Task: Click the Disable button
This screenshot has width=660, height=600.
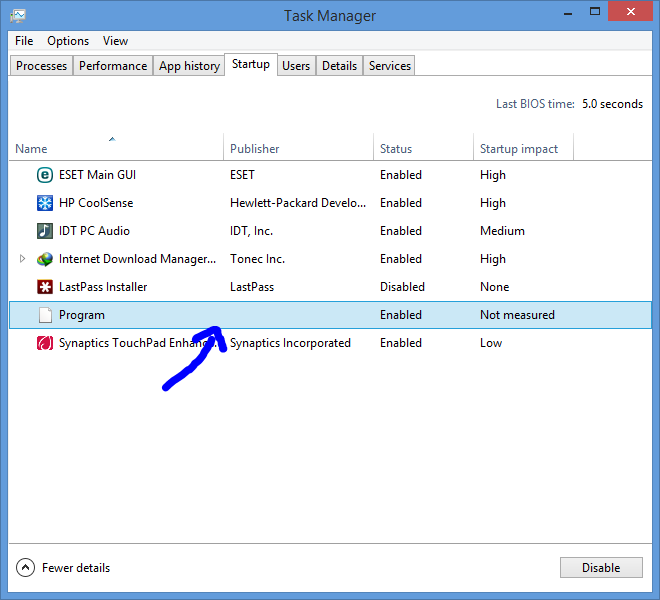Action: click(x=601, y=568)
